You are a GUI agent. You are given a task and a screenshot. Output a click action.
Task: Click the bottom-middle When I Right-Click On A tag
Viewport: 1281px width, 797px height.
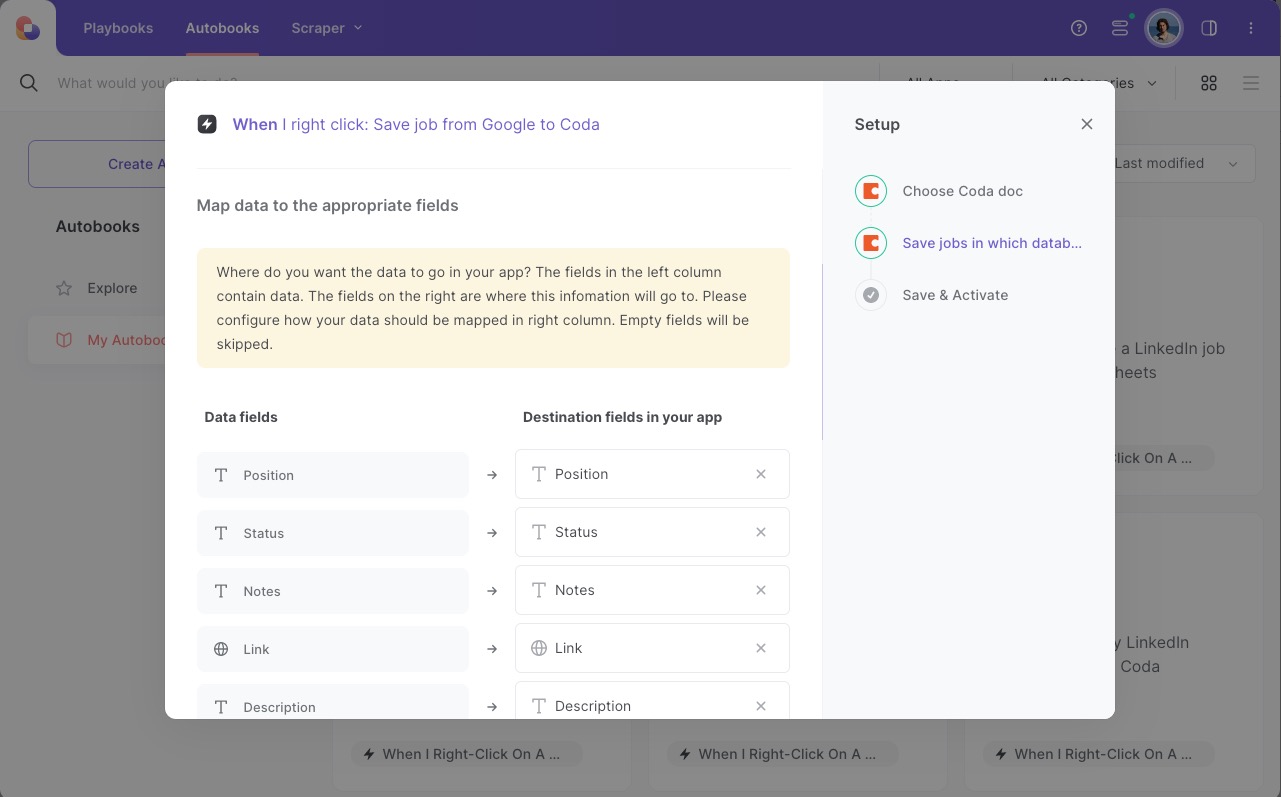783,754
